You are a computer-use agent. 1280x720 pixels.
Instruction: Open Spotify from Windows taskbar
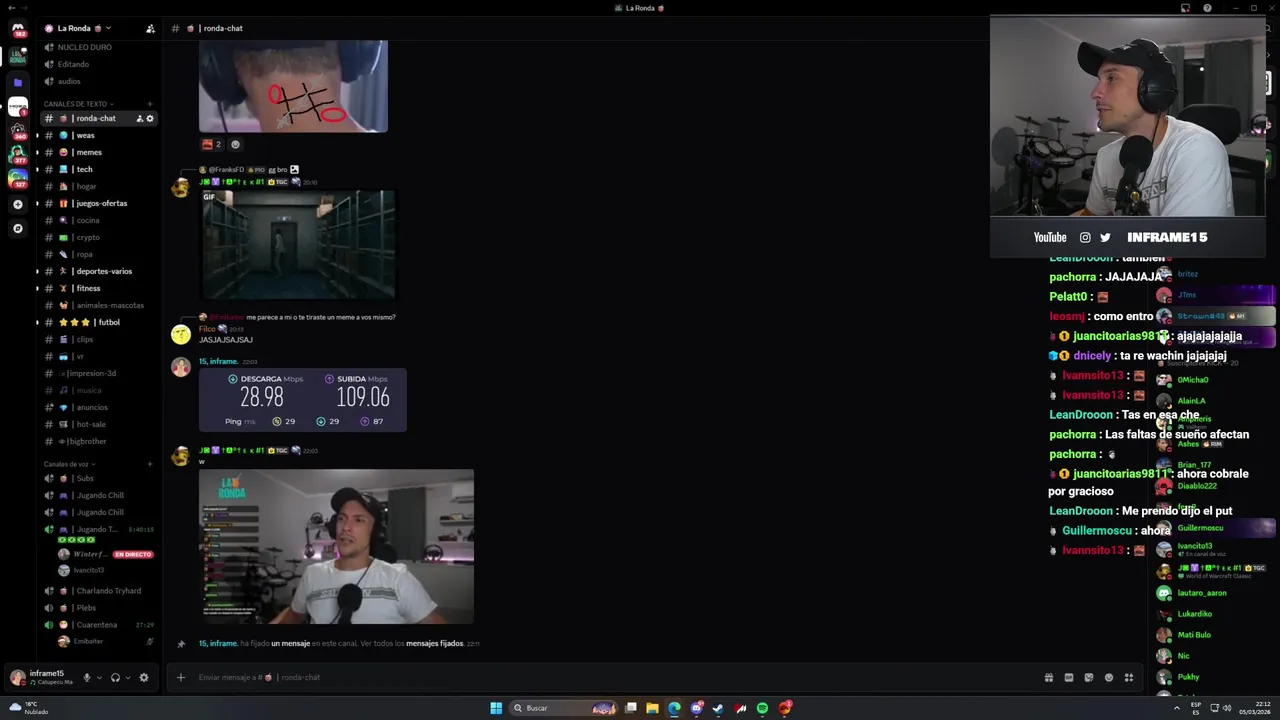point(762,708)
